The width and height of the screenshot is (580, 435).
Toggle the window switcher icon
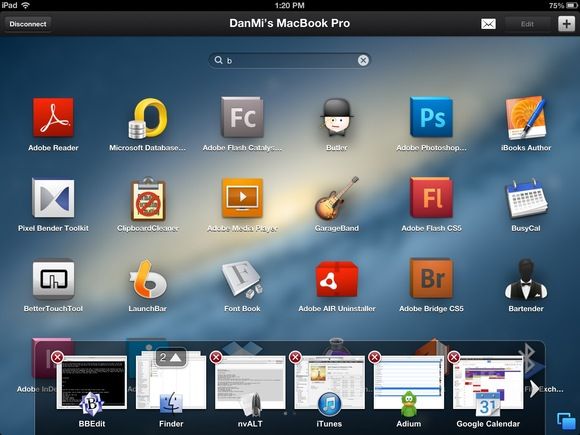coord(567,421)
